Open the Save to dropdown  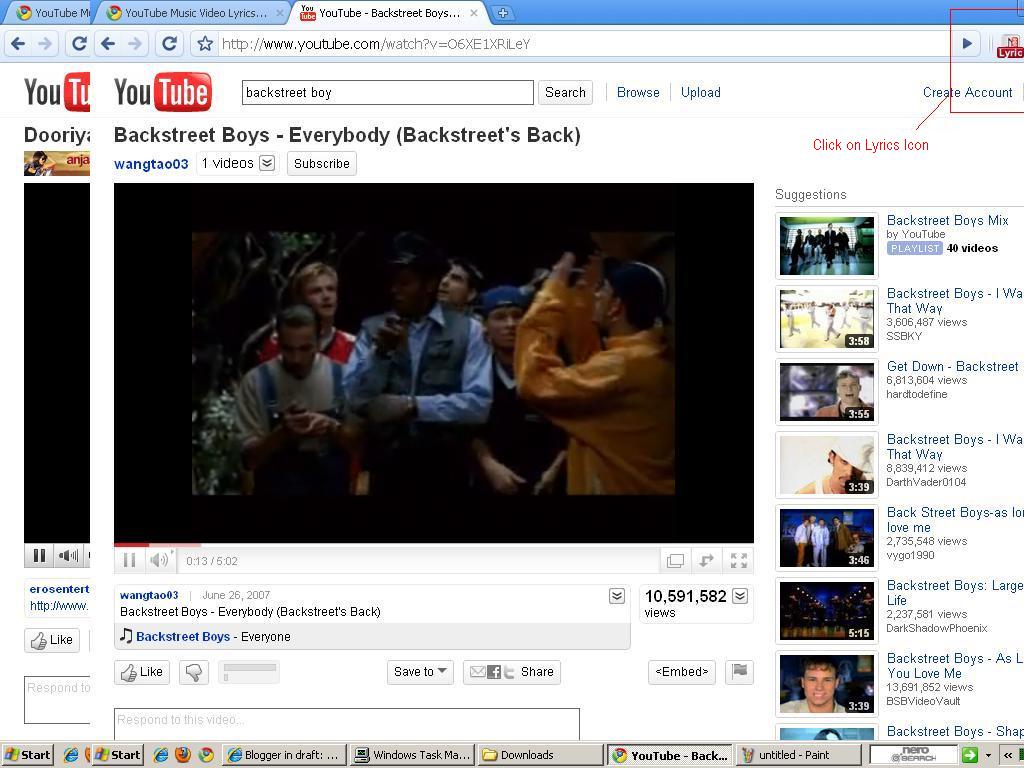[x=420, y=672]
